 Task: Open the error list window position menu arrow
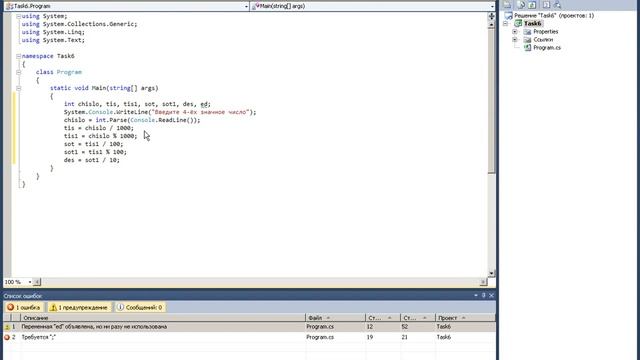pos(476,295)
